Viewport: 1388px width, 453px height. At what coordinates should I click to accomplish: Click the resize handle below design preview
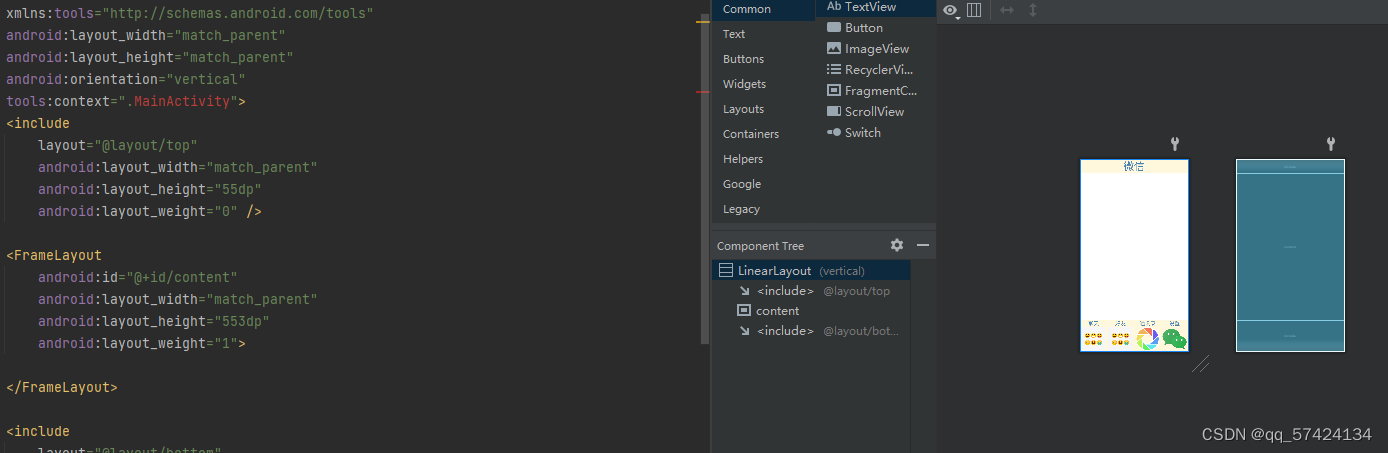(x=1201, y=364)
